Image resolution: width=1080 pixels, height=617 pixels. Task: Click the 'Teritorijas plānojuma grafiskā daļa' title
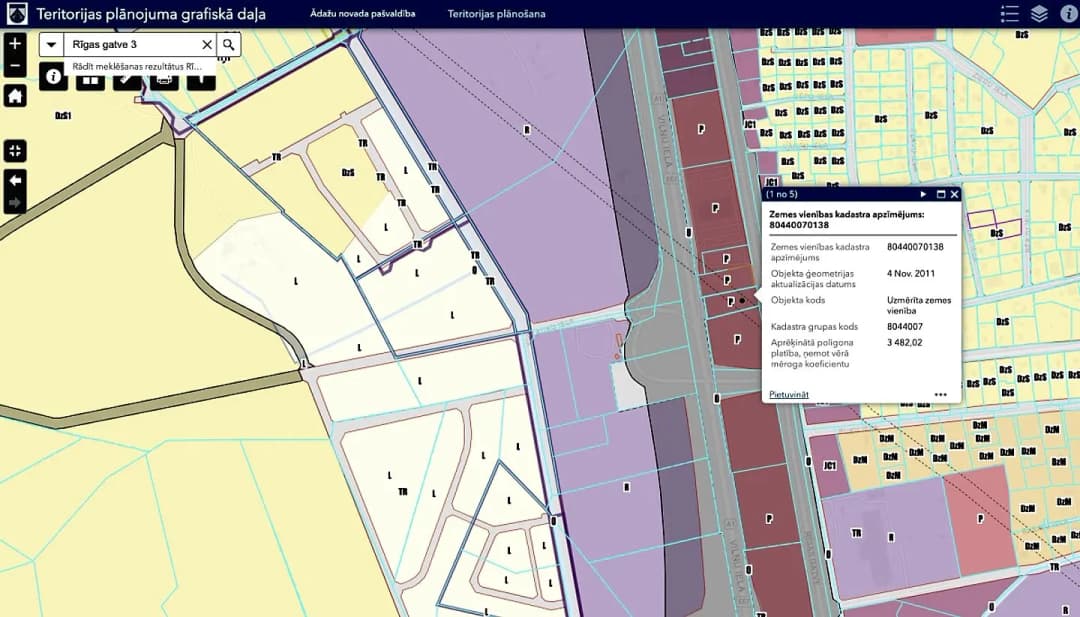tap(151, 14)
